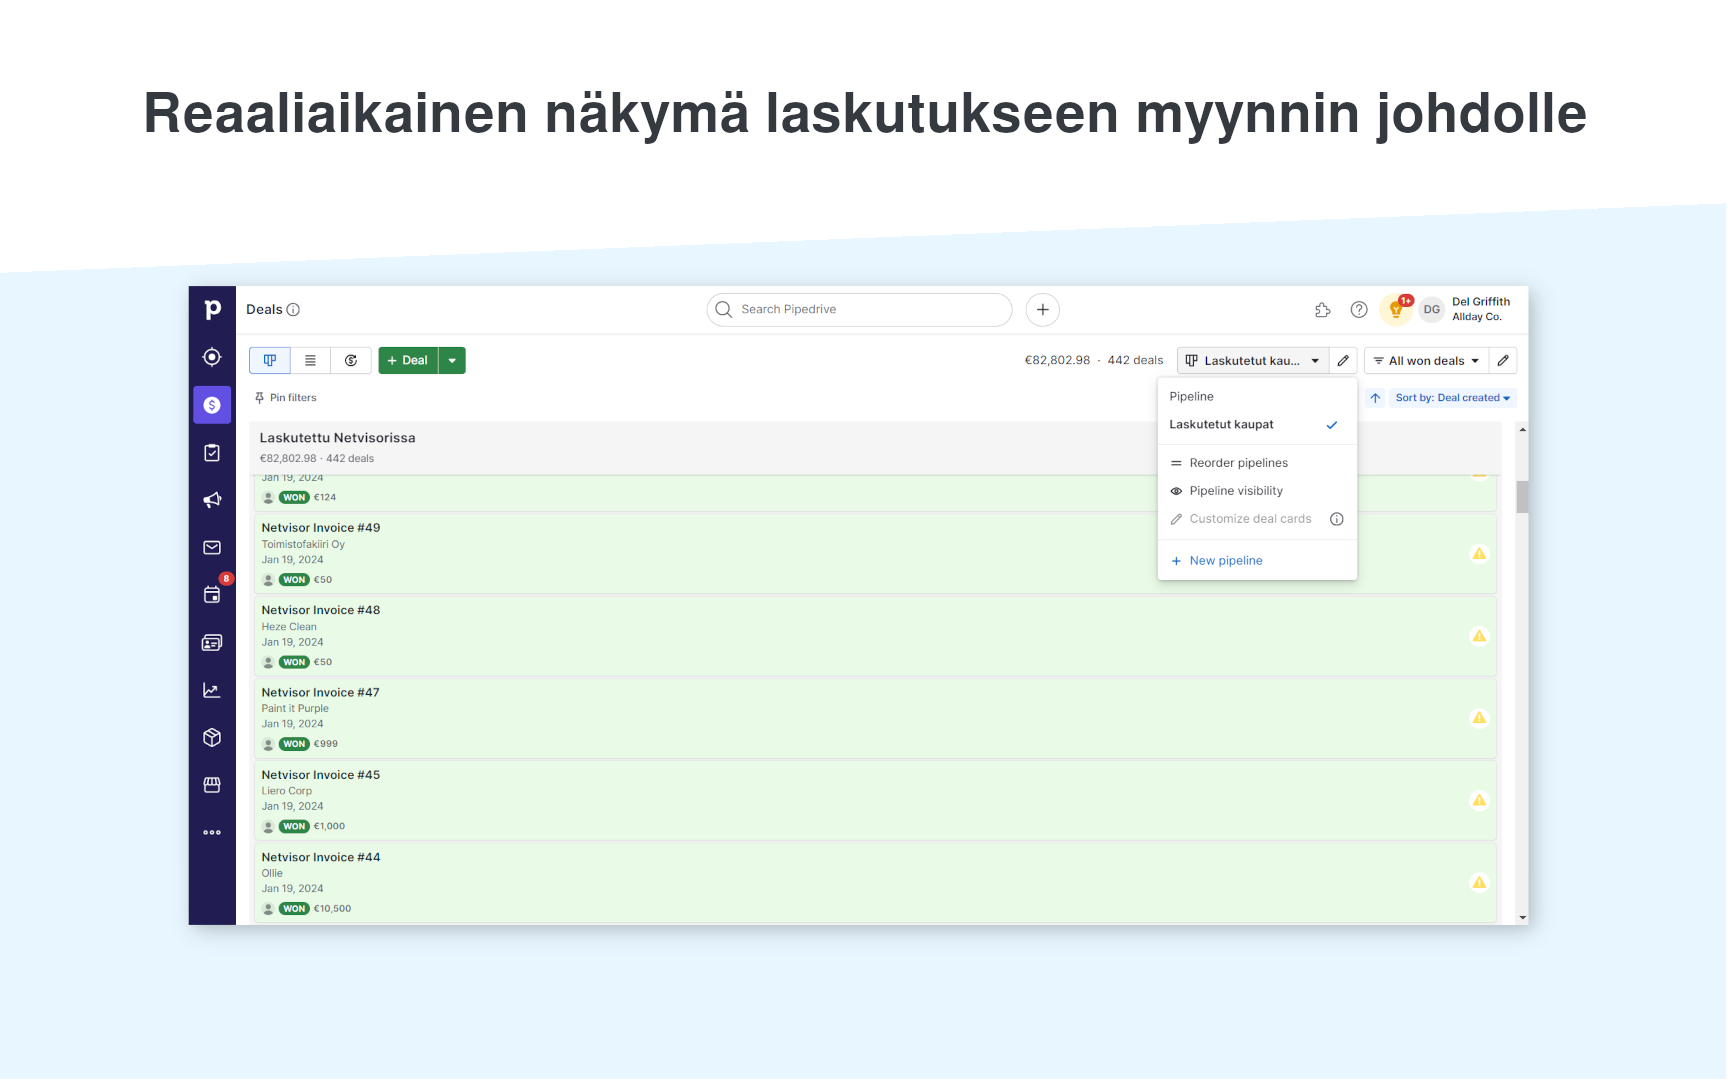Switch to forecast view
Image resolution: width=1728 pixels, height=1080 pixels.
coord(351,360)
